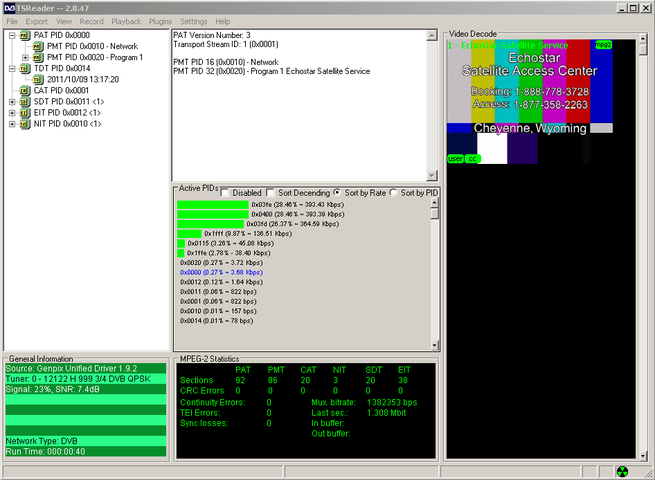Click the Run Time: 000:00:40 line
This screenshot has width=655, height=480.
tap(86, 452)
